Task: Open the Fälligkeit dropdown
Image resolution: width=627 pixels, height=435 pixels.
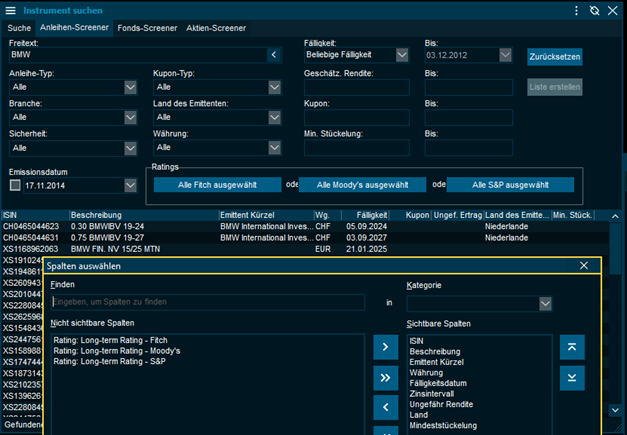Action: pyautogui.click(x=404, y=55)
